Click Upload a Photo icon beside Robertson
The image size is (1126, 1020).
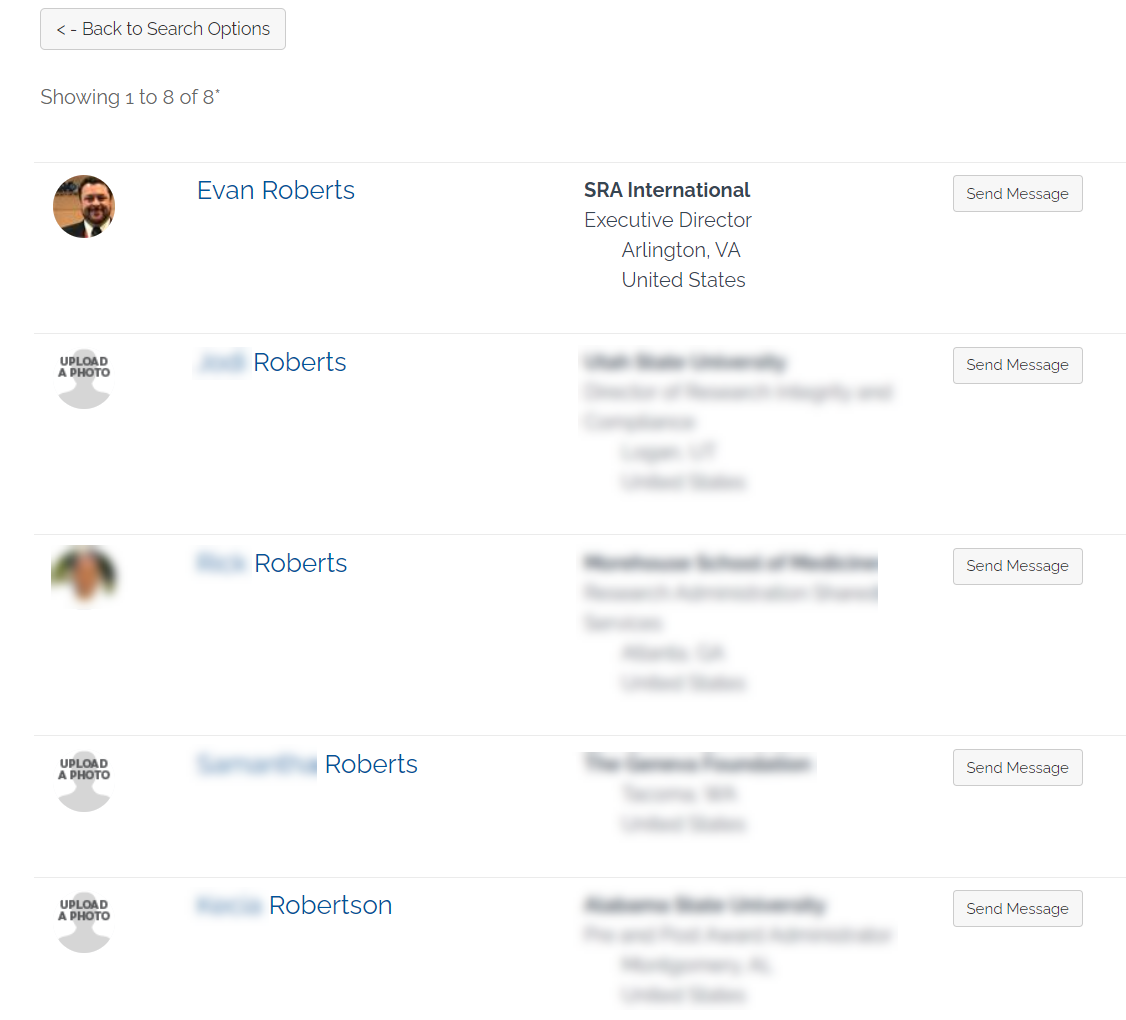point(84,922)
